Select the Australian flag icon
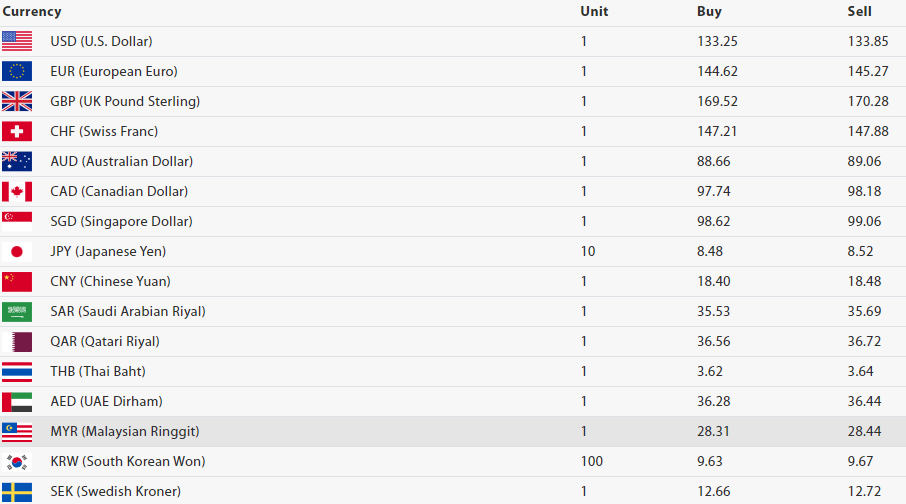The height and width of the screenshot is (504, 906). click(17, 161)
